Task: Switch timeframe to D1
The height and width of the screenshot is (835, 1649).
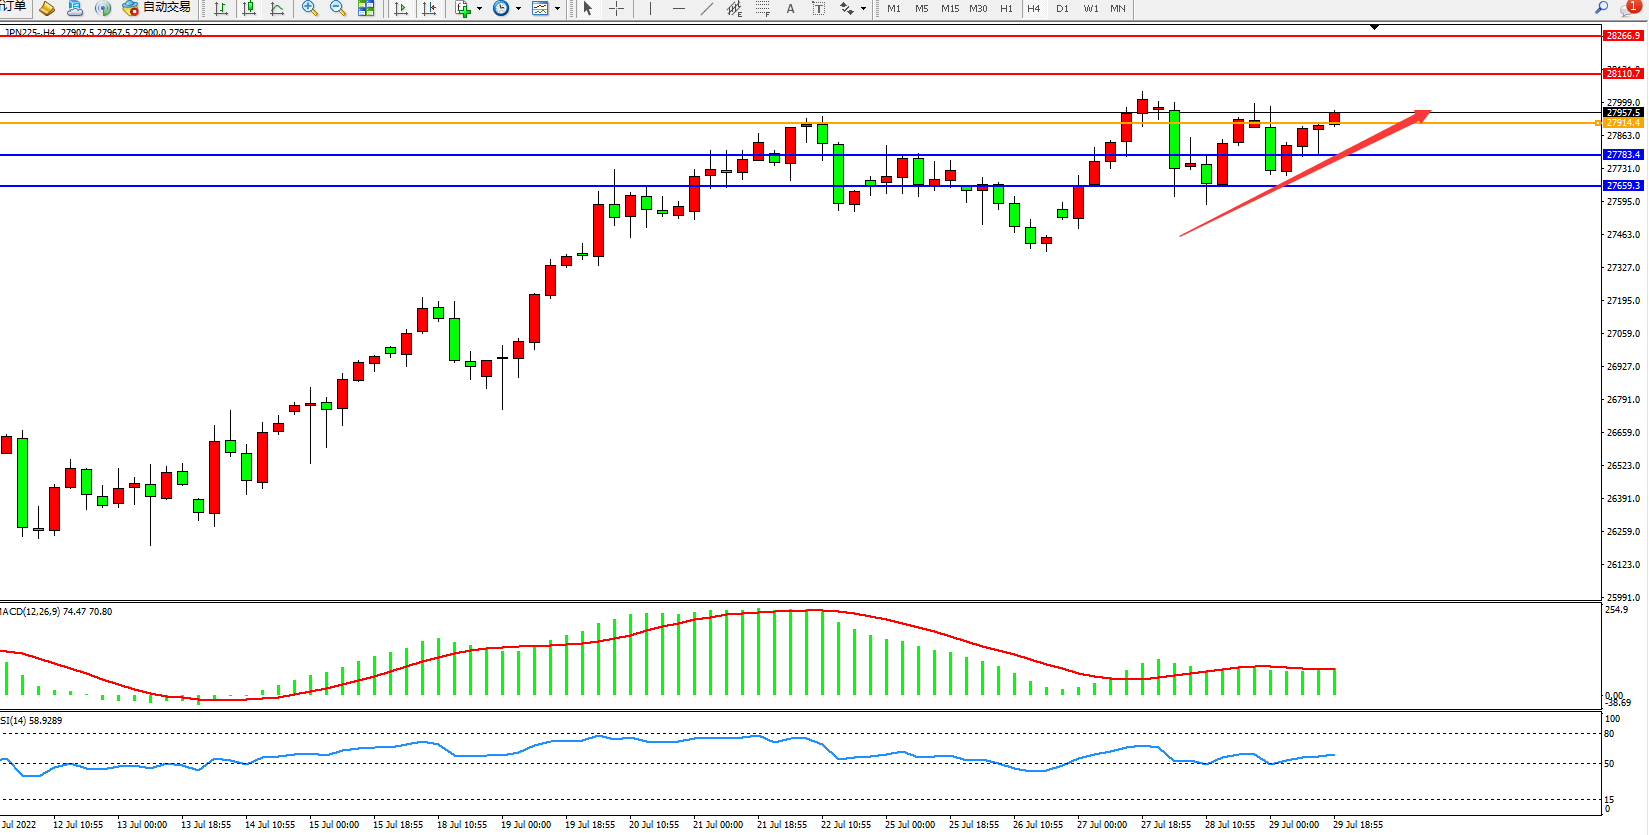Action: coord(1062,9)
